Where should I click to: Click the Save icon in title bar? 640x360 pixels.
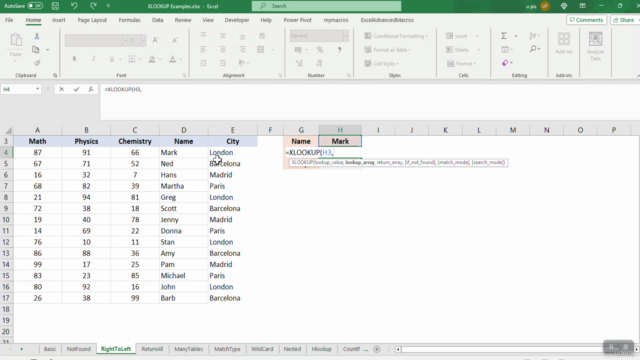(55, 6)
